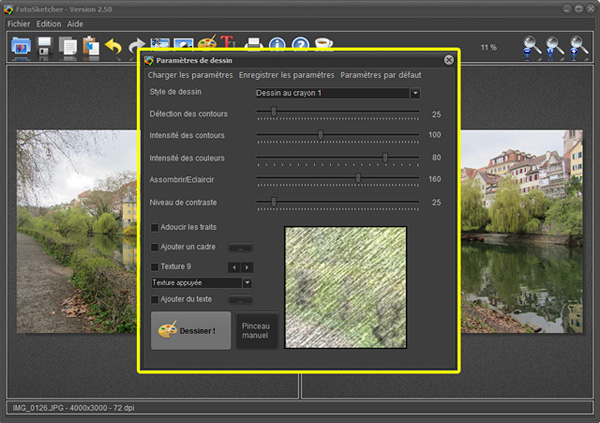
Task: Open the help question mark icon
Action: click(300, 46)
